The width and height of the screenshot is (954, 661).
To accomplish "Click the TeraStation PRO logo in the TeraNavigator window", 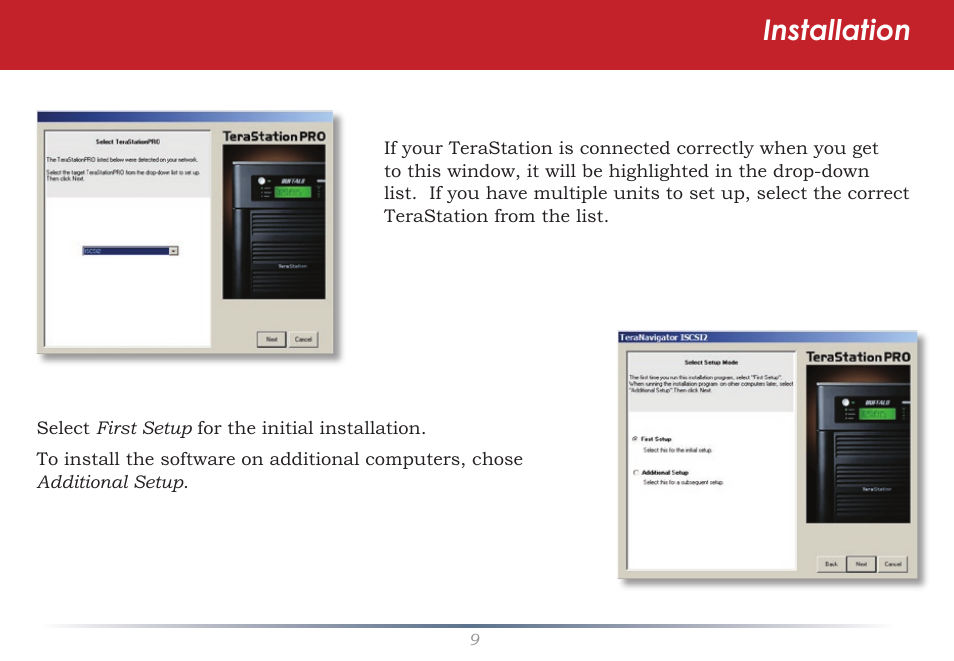I will (x=858, y=357).
